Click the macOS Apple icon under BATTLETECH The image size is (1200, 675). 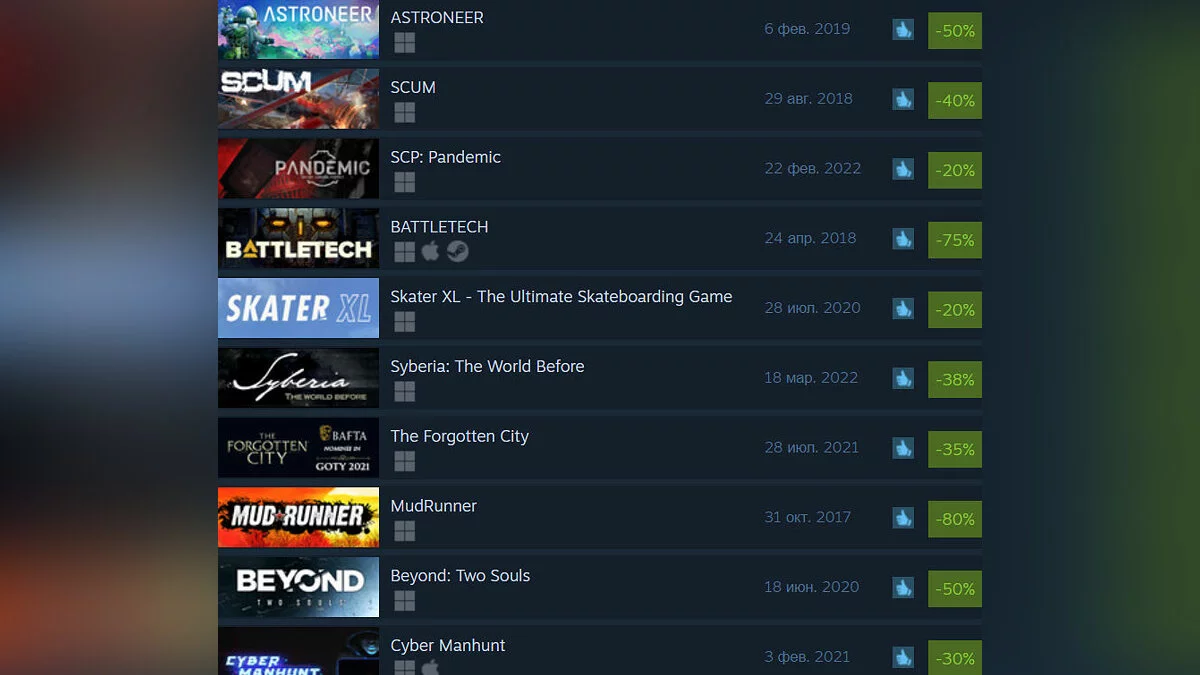click(x=430, y=251)
